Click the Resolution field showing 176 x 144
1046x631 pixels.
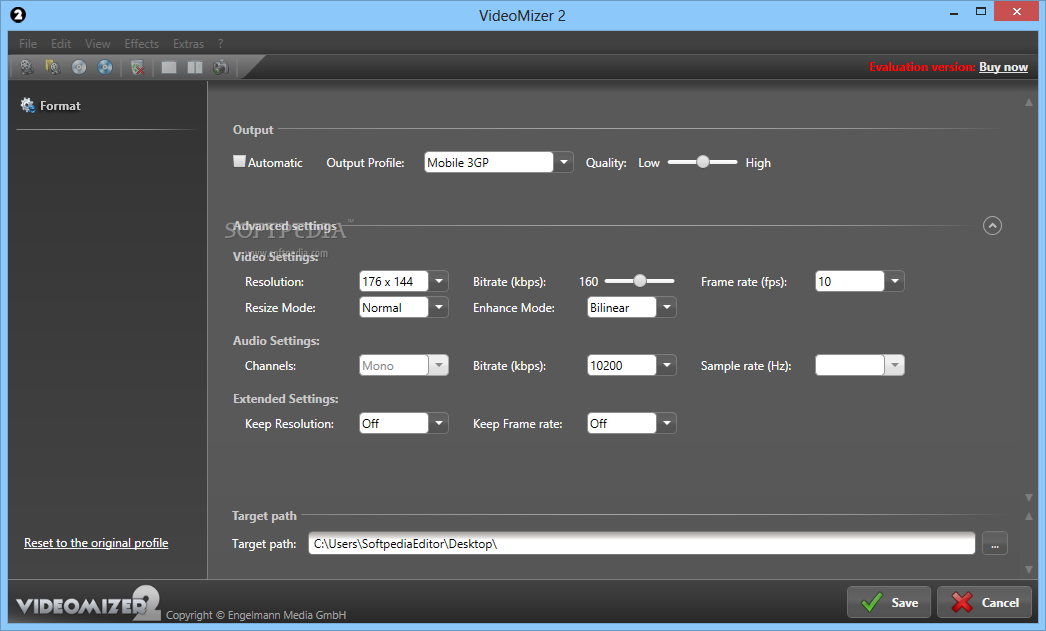[394, 281]
